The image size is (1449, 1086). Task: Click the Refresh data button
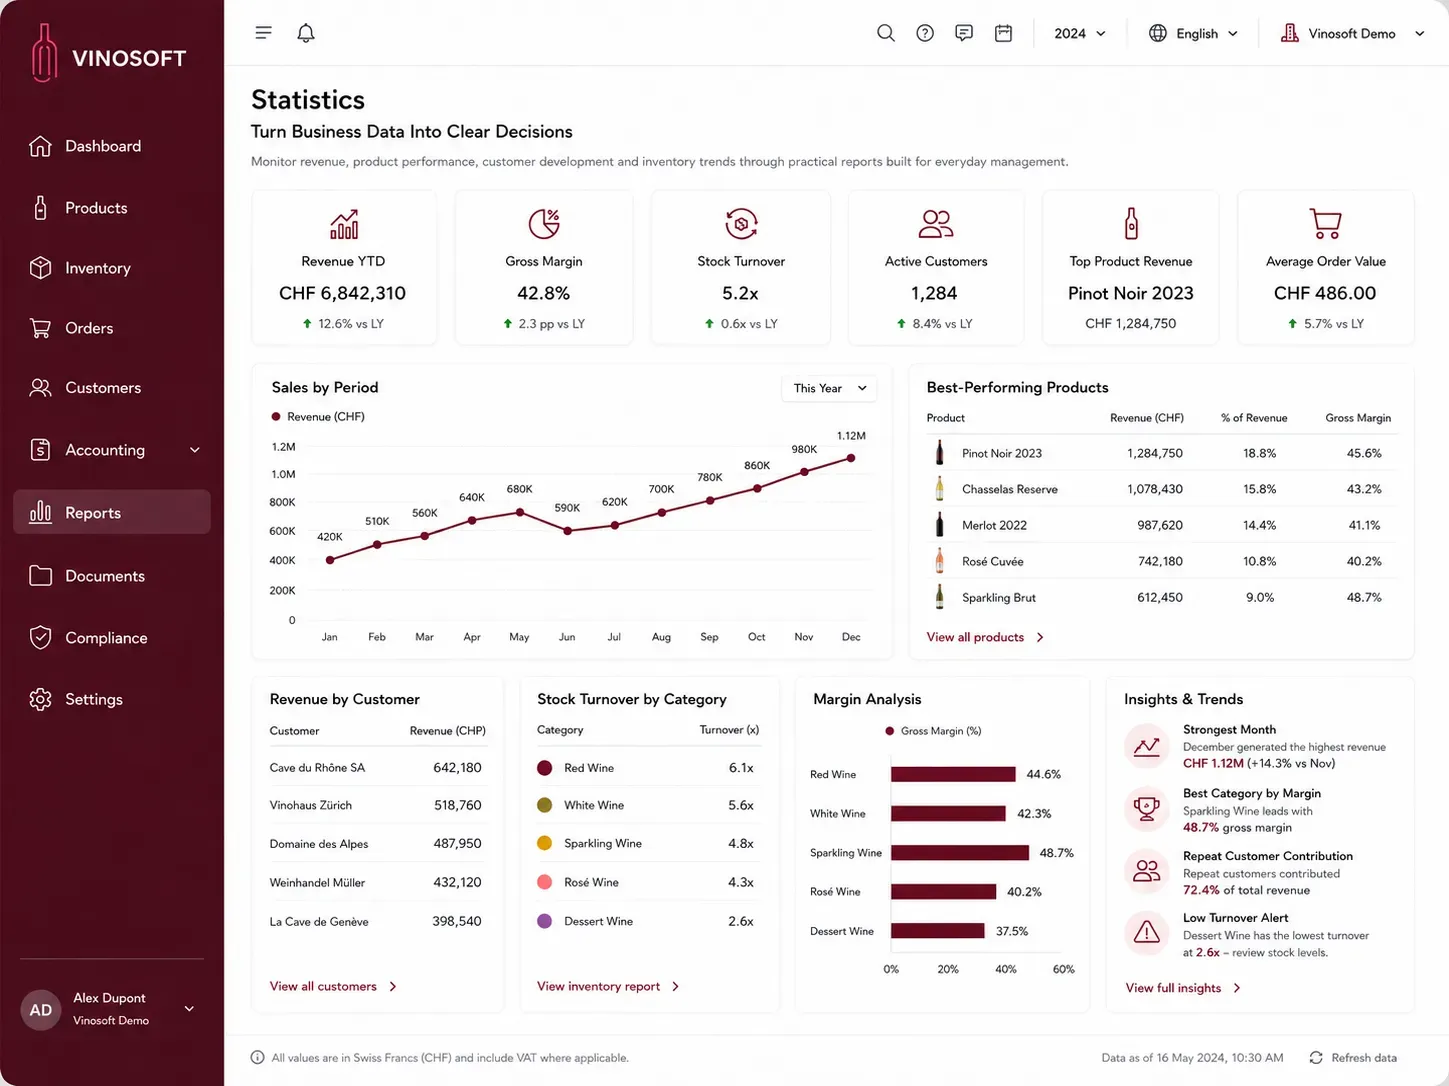[x=1353, y=1057]
